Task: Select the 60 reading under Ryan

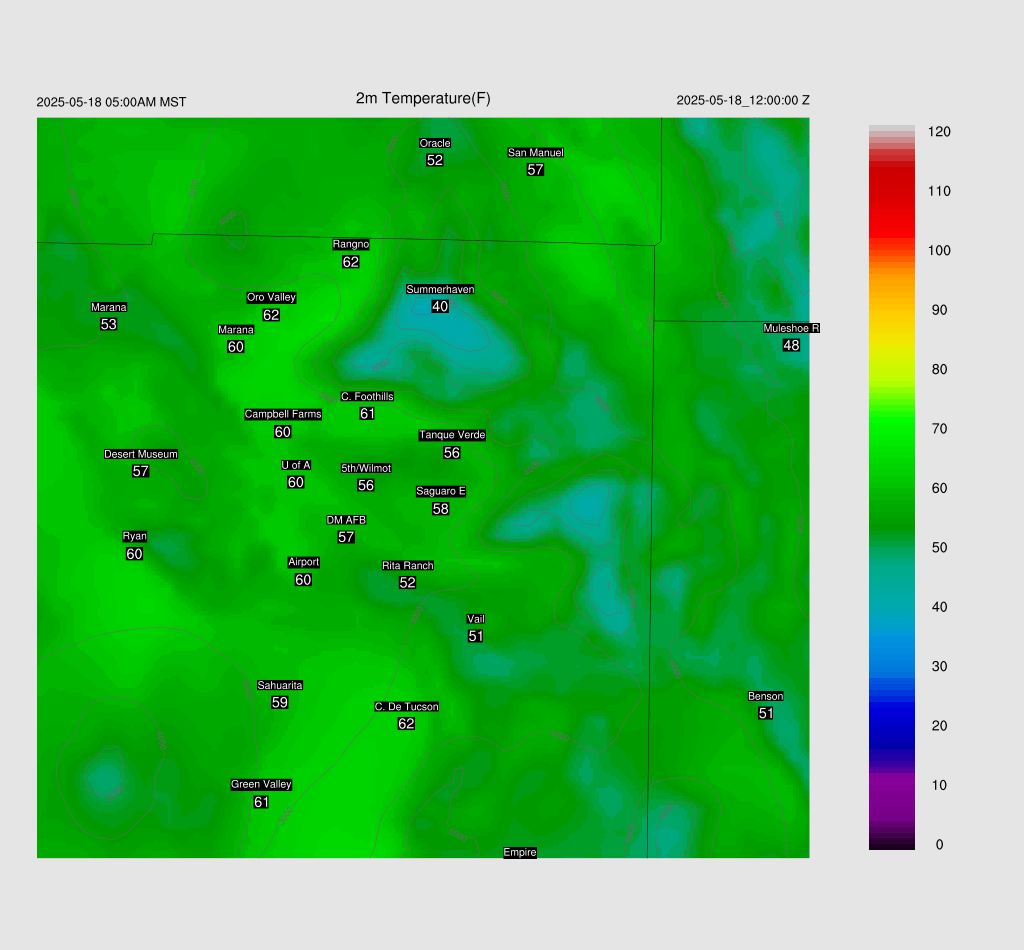Action: pyautogui.click(x=135, y=554)
